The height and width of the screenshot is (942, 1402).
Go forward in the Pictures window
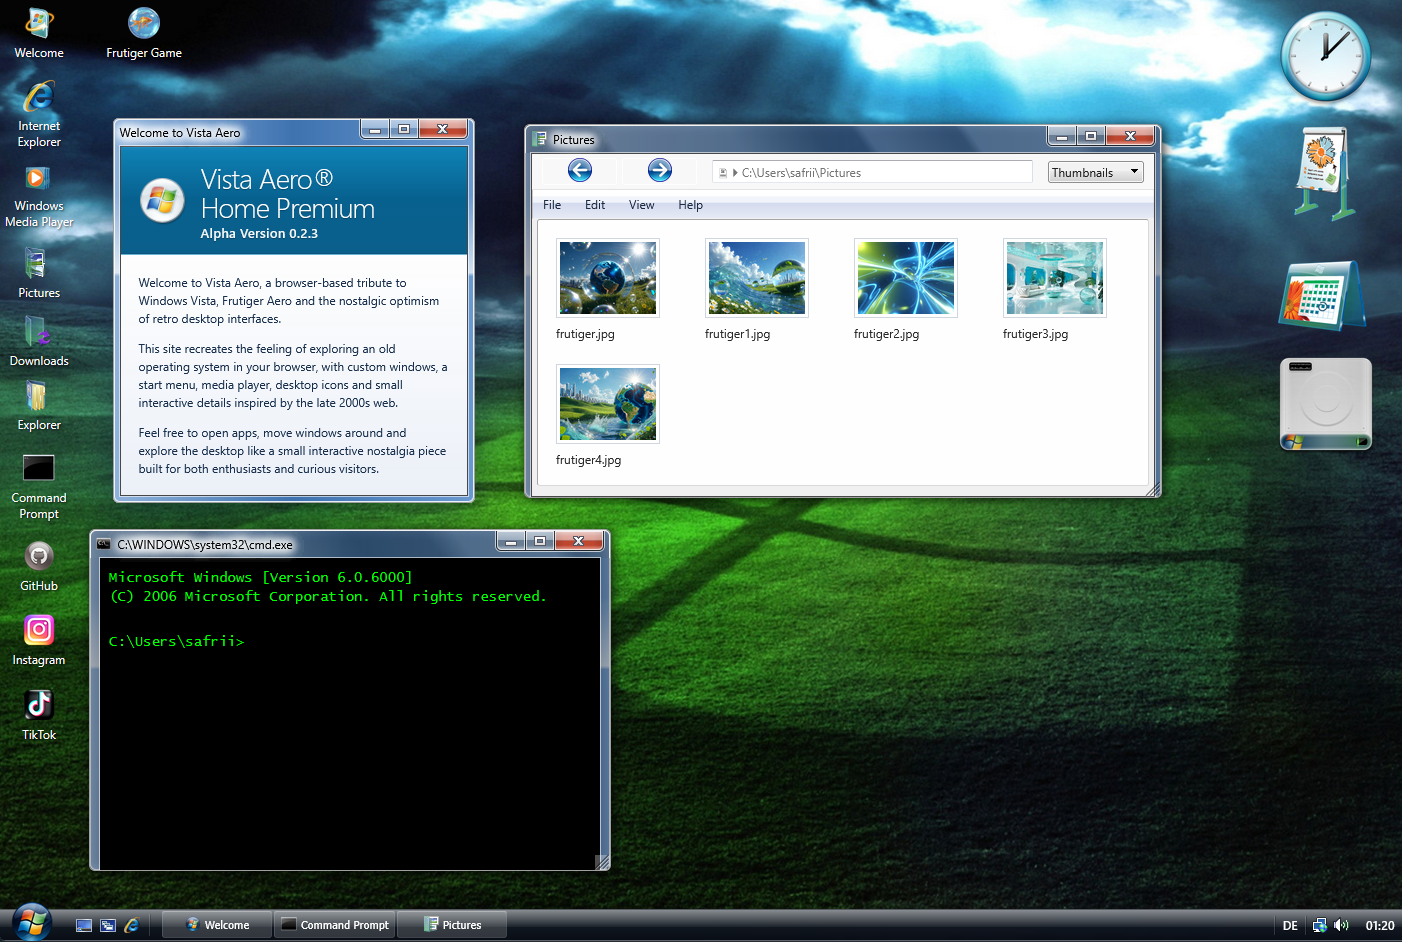660,170
